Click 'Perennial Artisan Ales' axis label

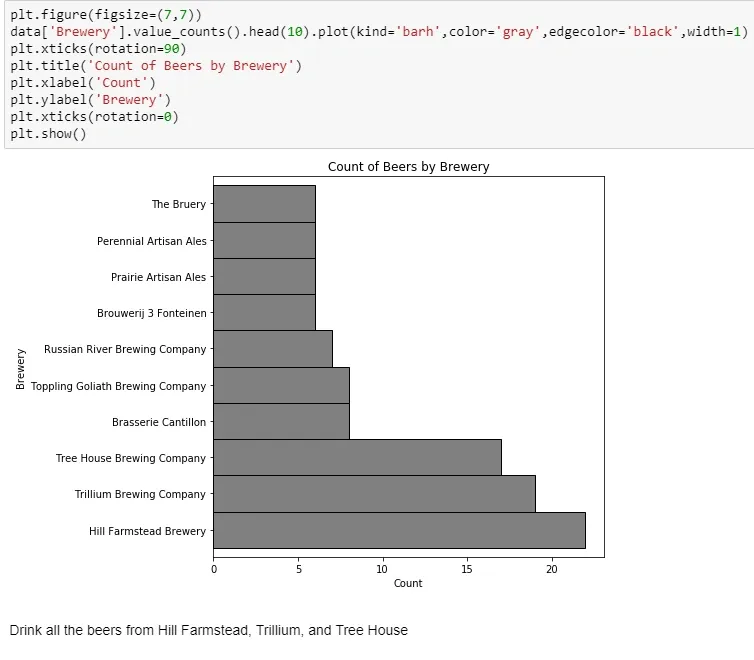[151, 241]
